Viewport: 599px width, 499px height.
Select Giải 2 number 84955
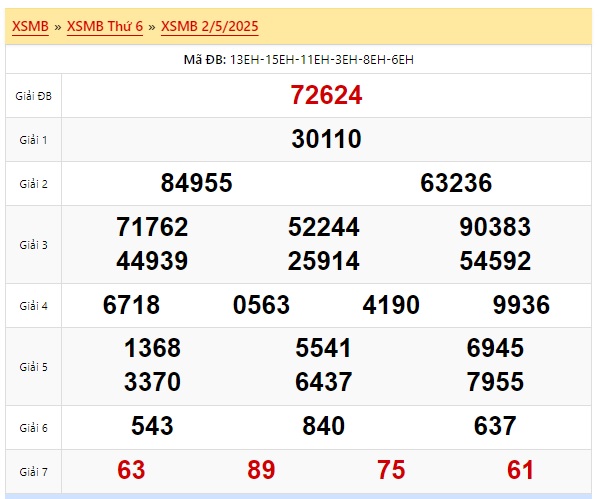pyautogui.click(x=196, y=183)
